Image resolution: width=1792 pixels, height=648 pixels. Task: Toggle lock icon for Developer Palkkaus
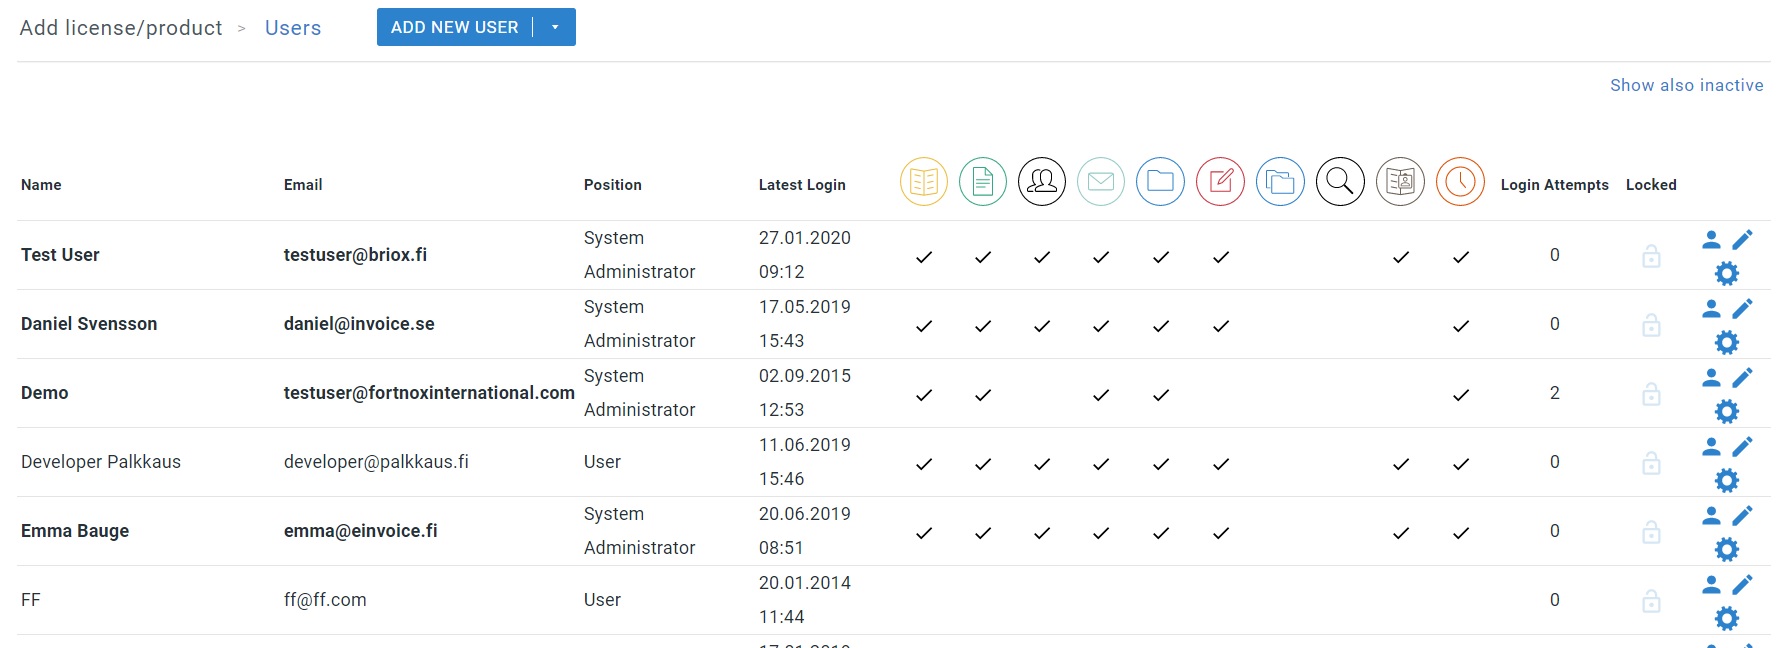coord(1651,463)
